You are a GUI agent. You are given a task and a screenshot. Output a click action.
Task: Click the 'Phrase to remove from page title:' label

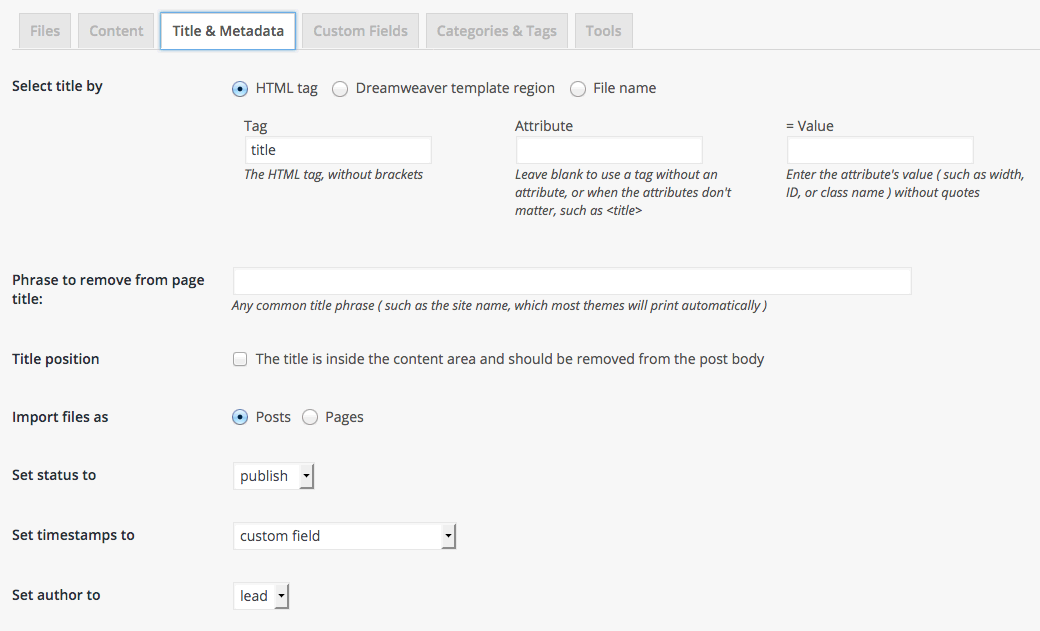(108, 289)
